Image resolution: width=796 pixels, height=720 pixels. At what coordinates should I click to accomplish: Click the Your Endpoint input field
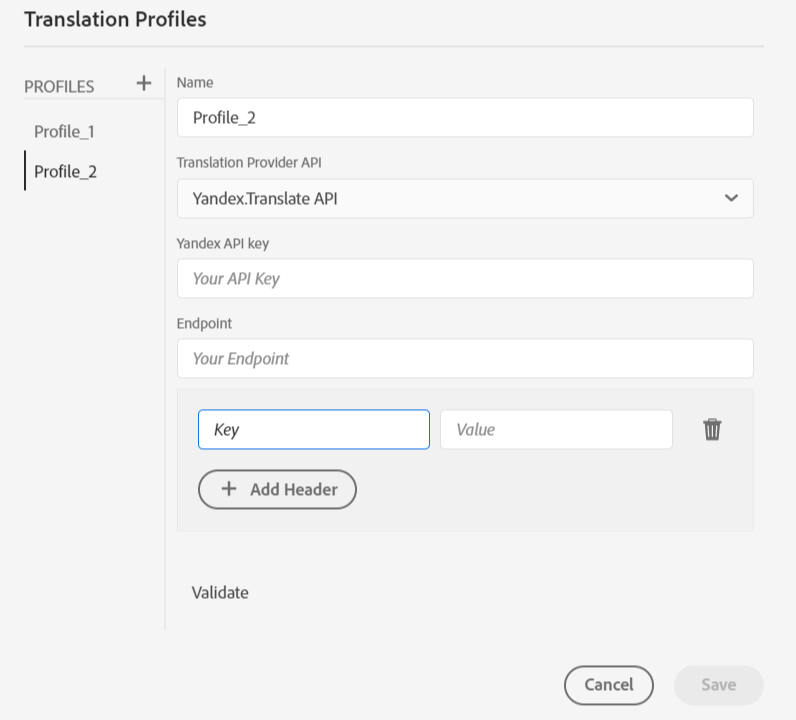click(464, 359)
